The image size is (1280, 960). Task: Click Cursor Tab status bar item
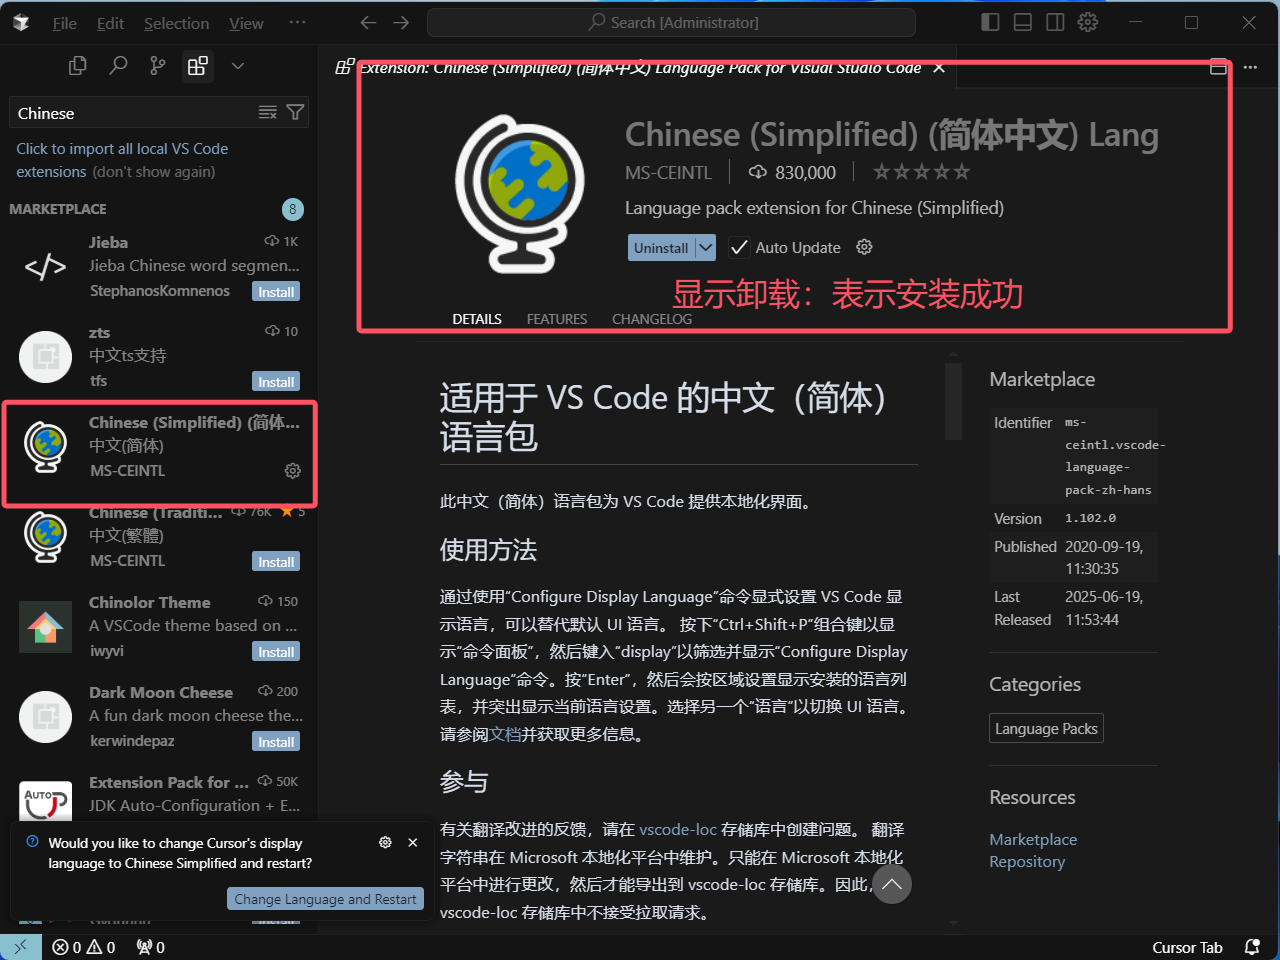(1187, 947)
